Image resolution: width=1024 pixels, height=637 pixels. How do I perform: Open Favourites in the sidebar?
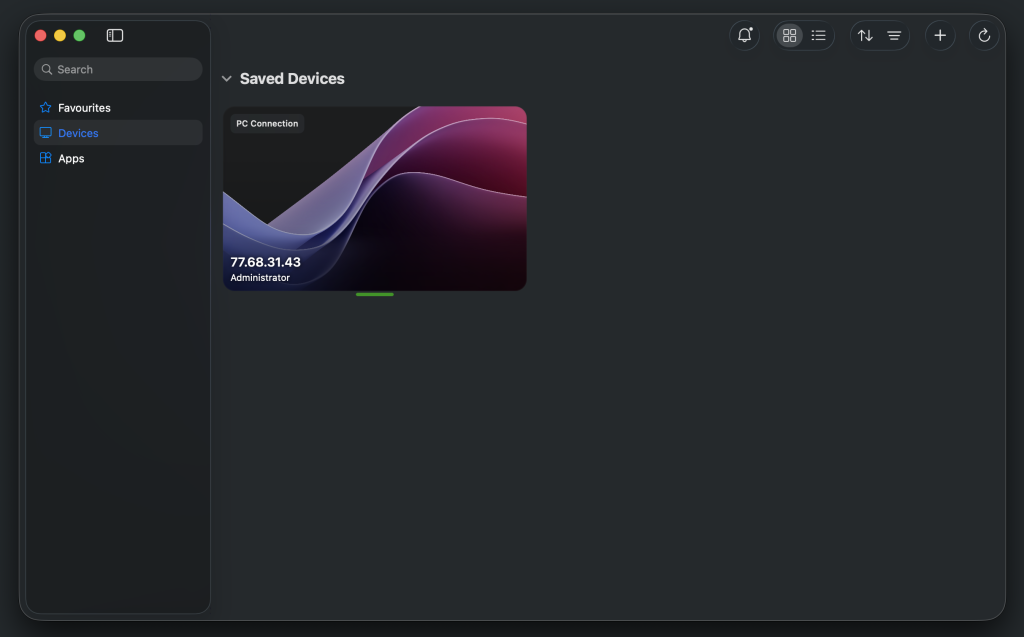pyautogui.click(x=118, y=108)
